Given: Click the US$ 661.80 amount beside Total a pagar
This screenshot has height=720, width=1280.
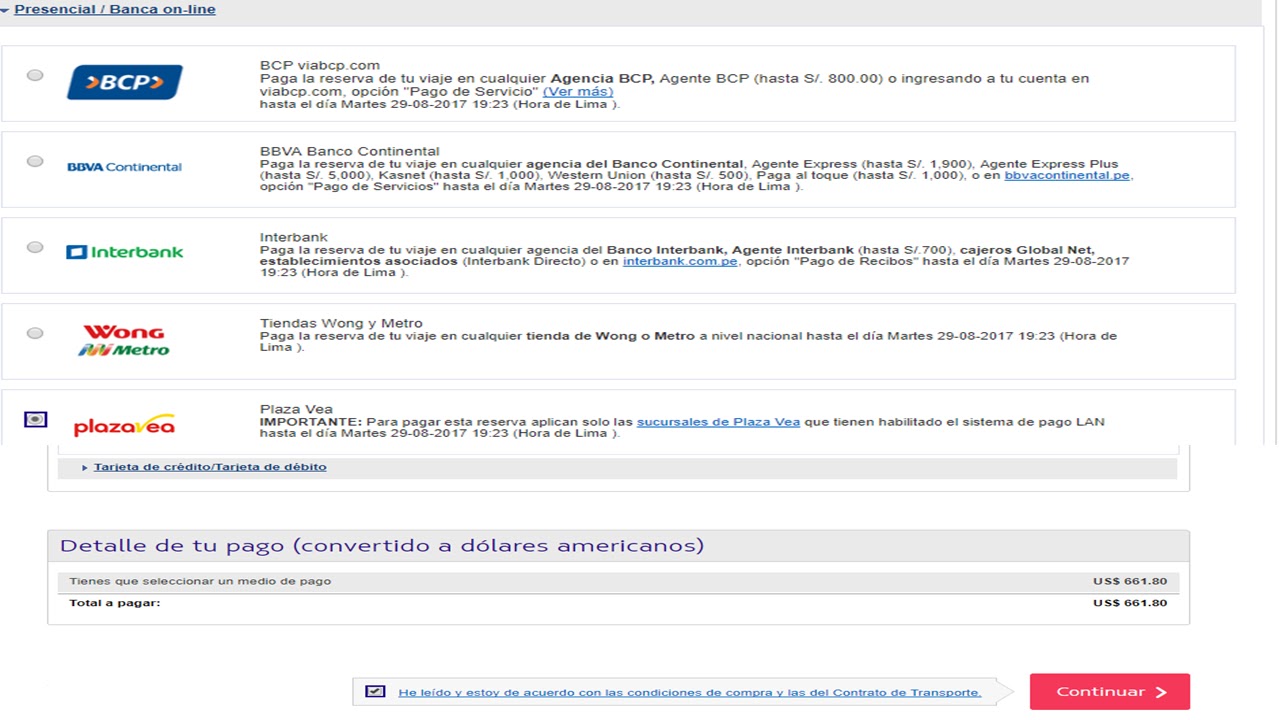Looking at the screenshot, I should [1130, 603].
